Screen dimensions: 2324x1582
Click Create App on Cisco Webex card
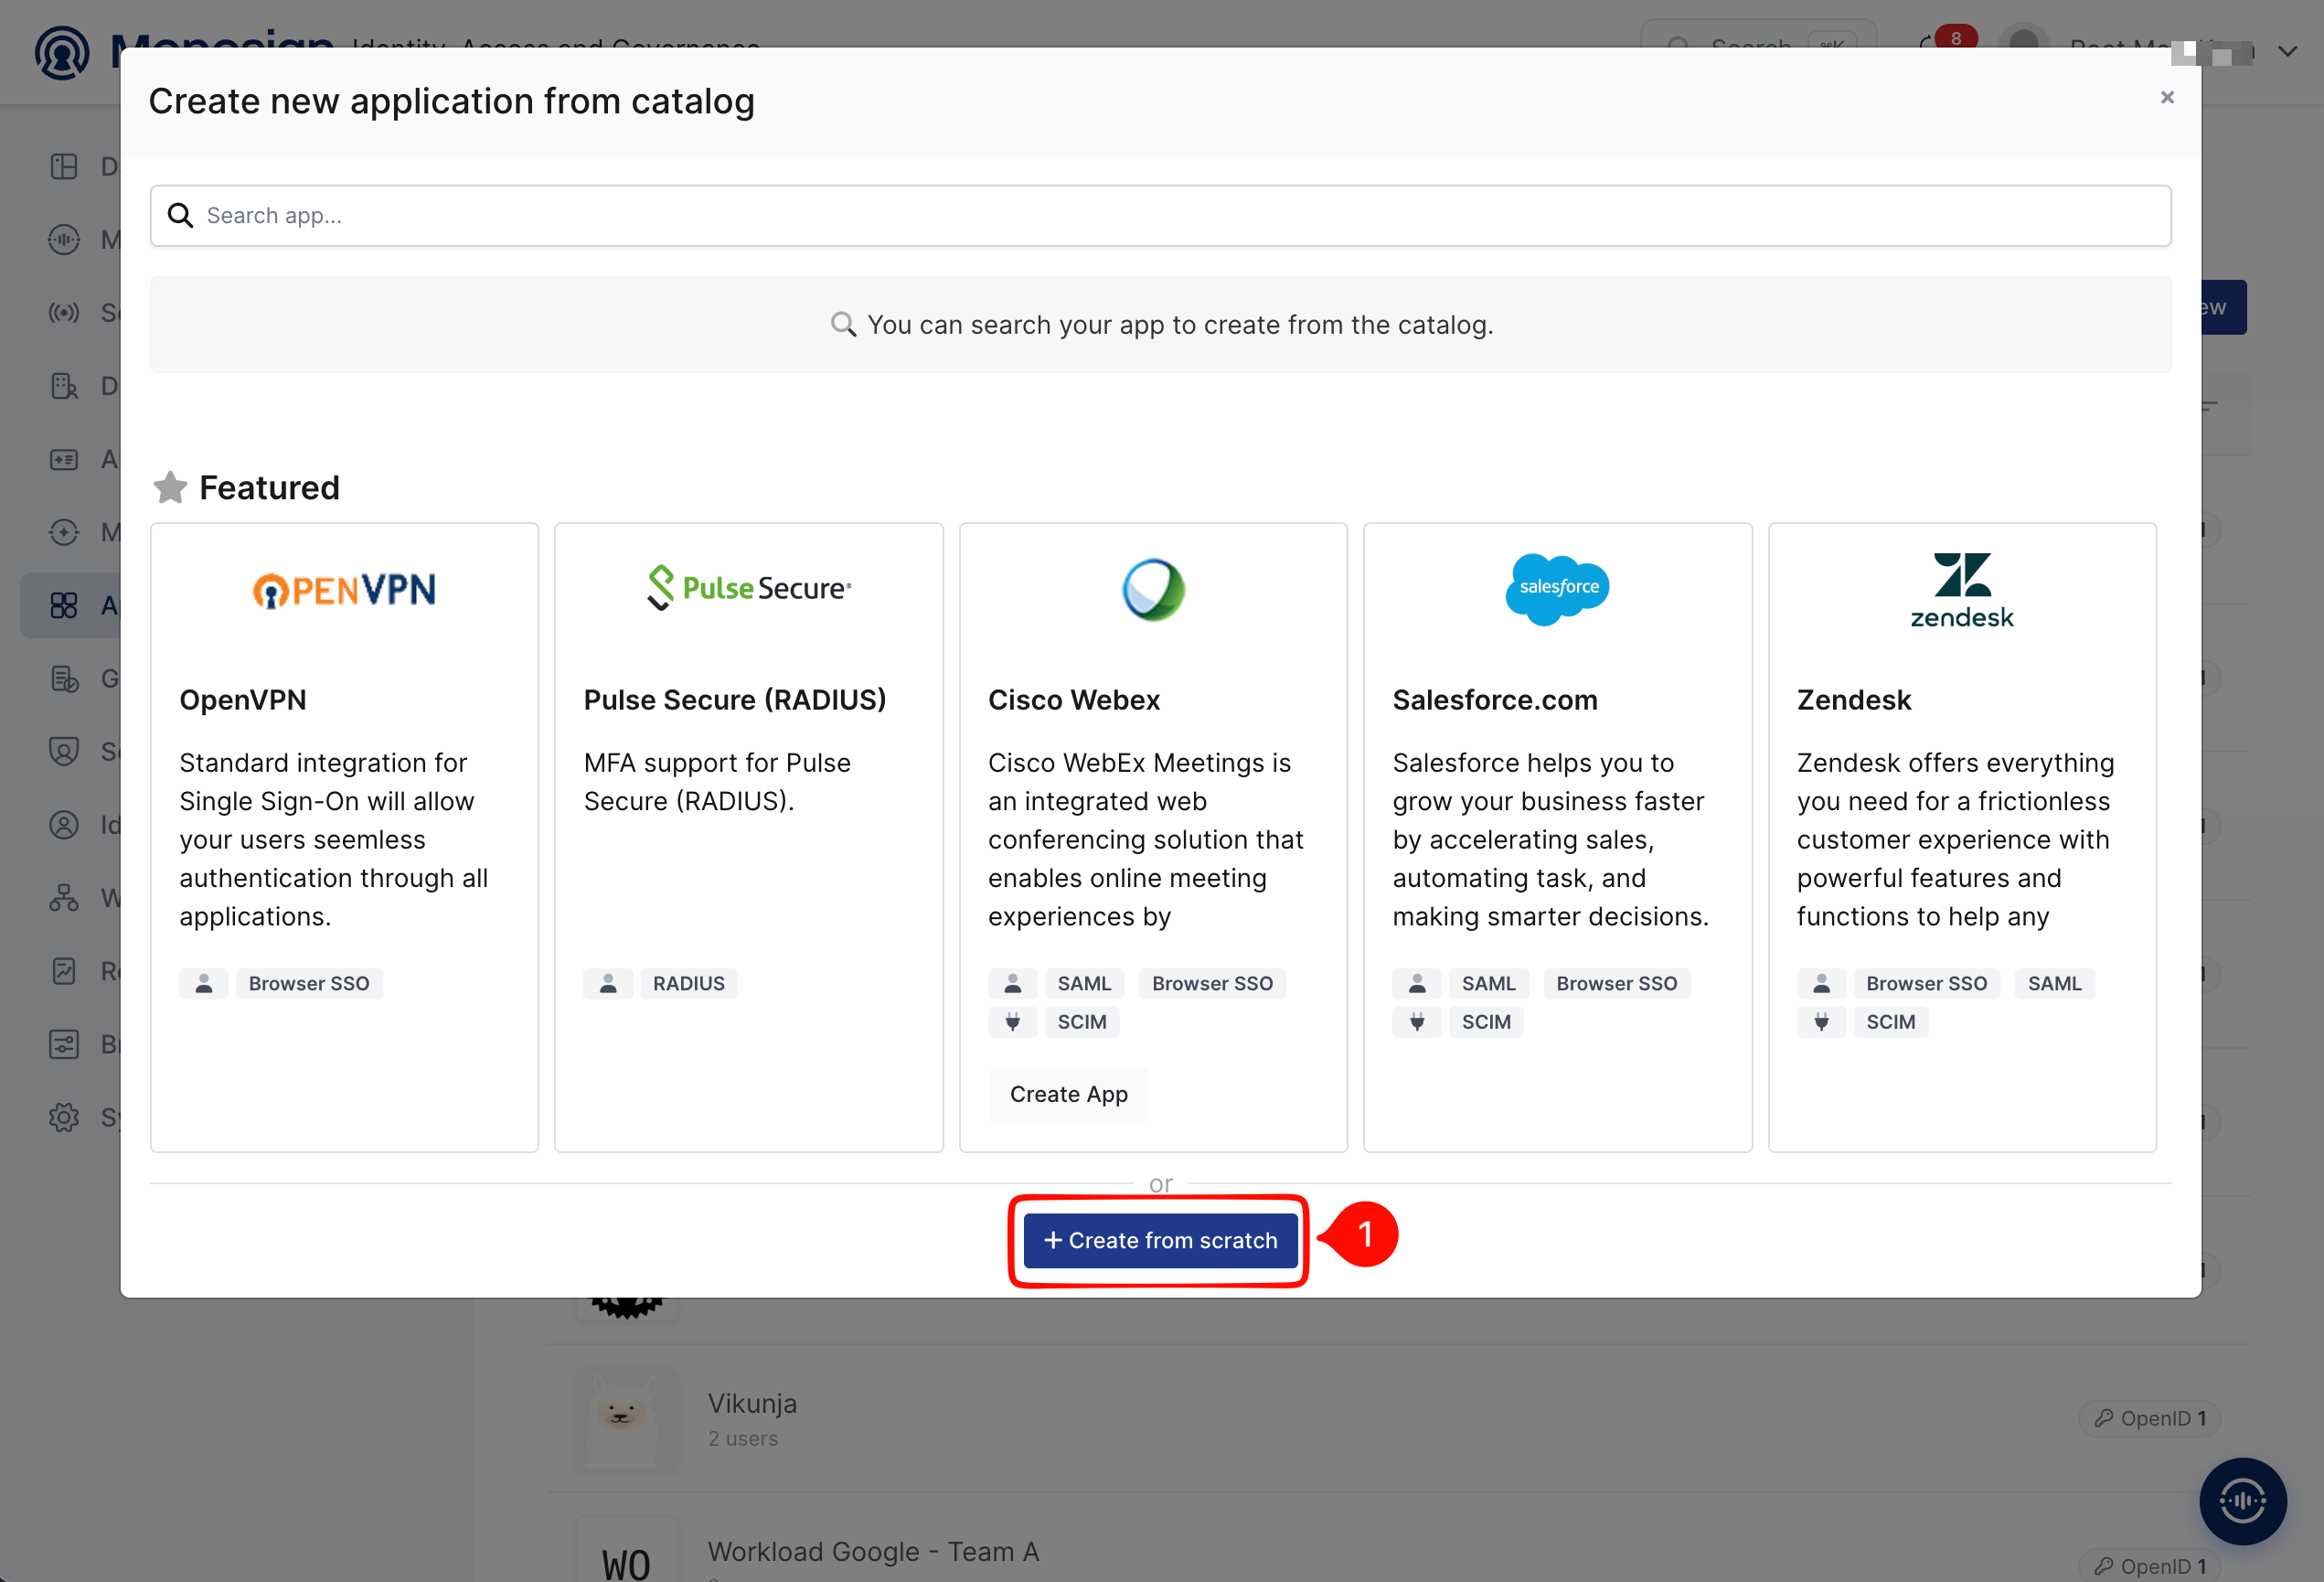tap(1068, 1094)
